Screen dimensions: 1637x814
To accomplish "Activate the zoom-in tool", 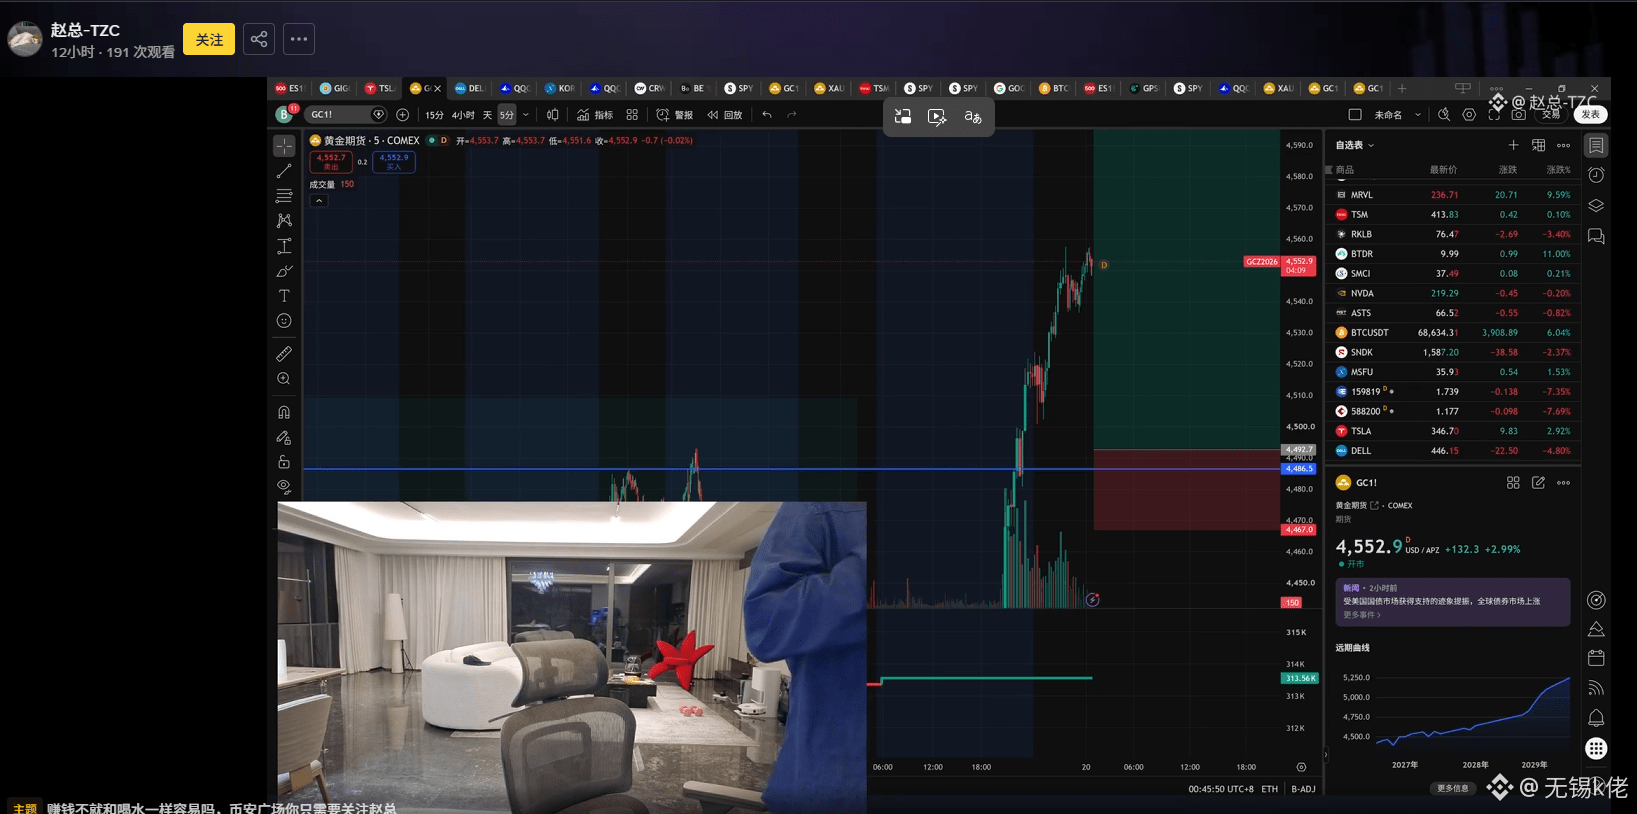I will [x=284, y=379].
